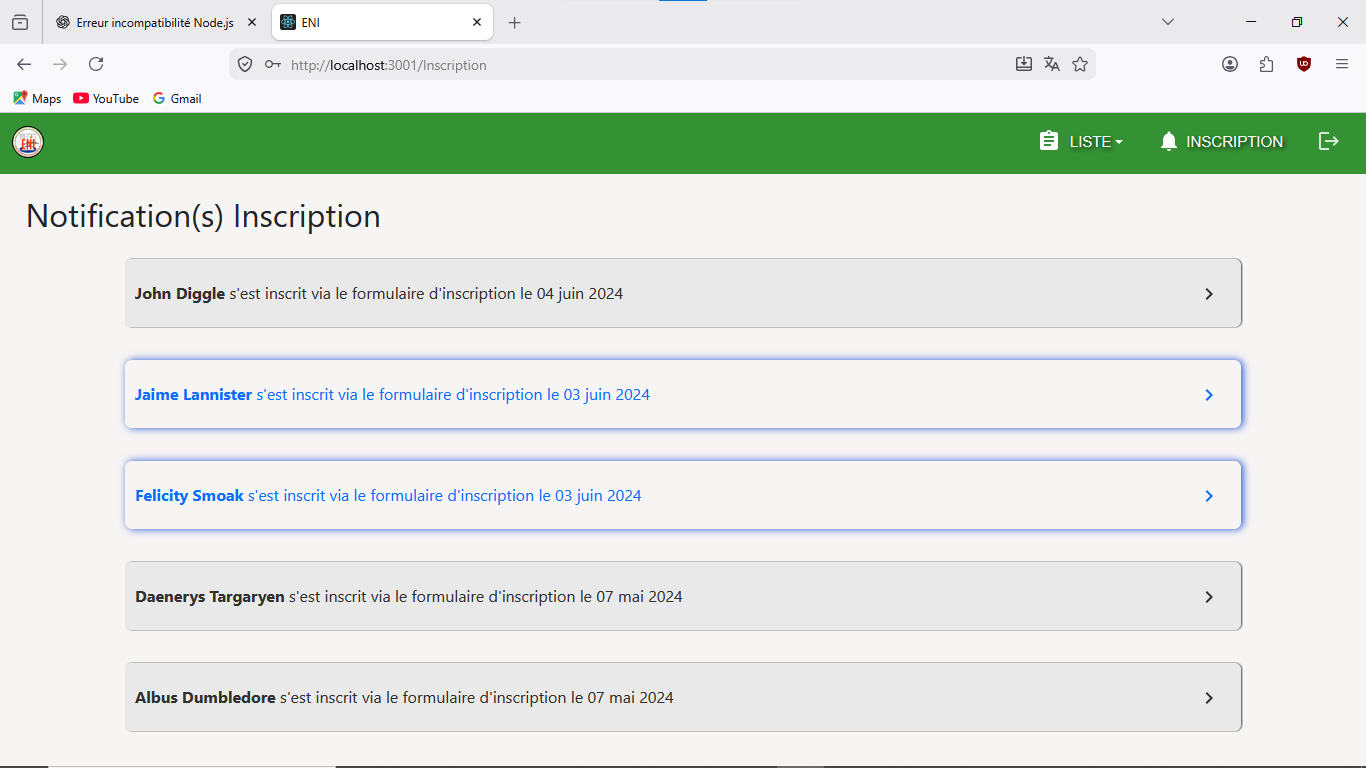
Task: Close the ENI tab
Action: click(x=477, y=22)
